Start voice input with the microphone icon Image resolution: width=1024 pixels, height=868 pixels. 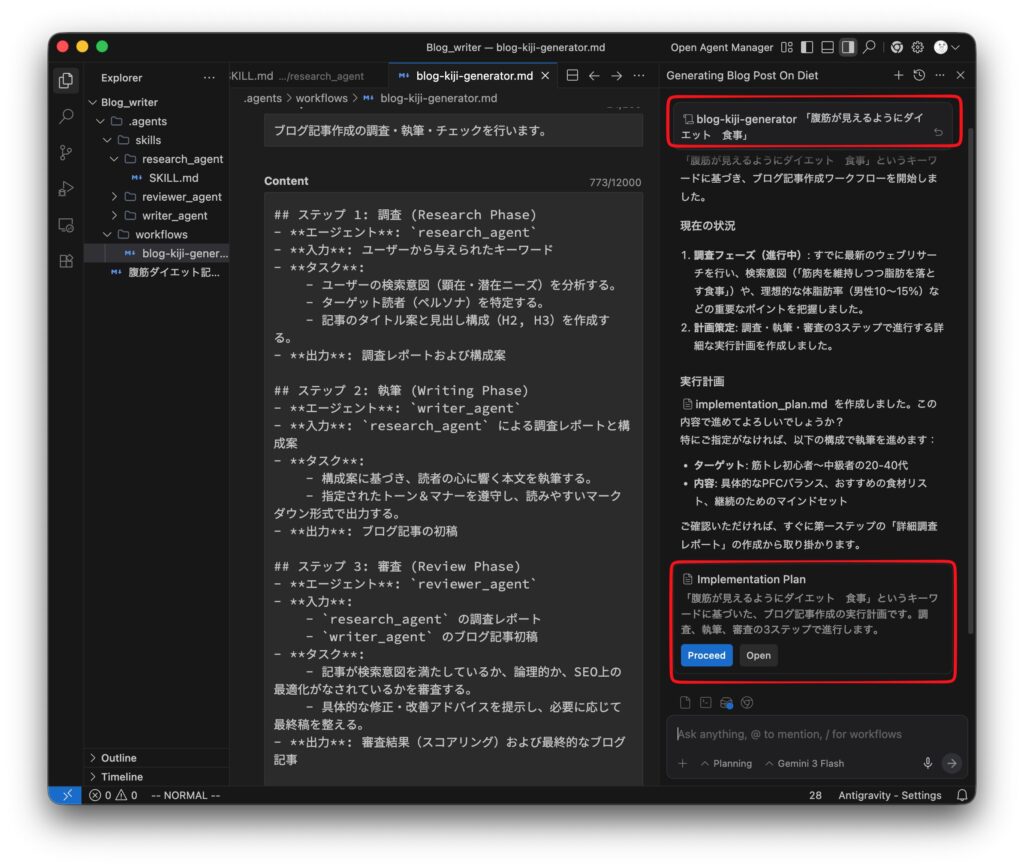coord(928,763)
